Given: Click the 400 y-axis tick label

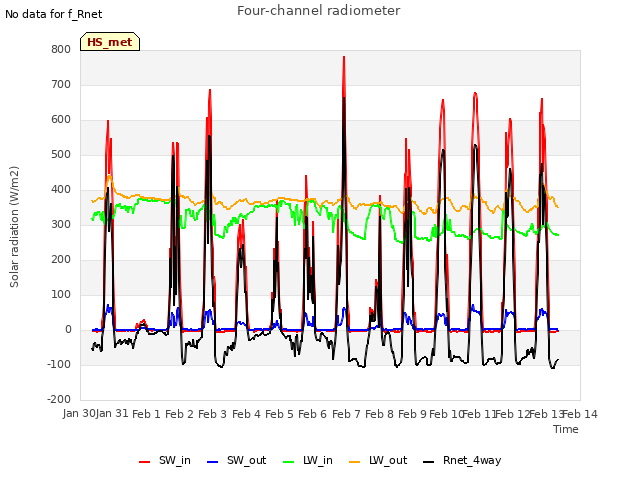Looking at the screenshot, I should pos(61,189).
